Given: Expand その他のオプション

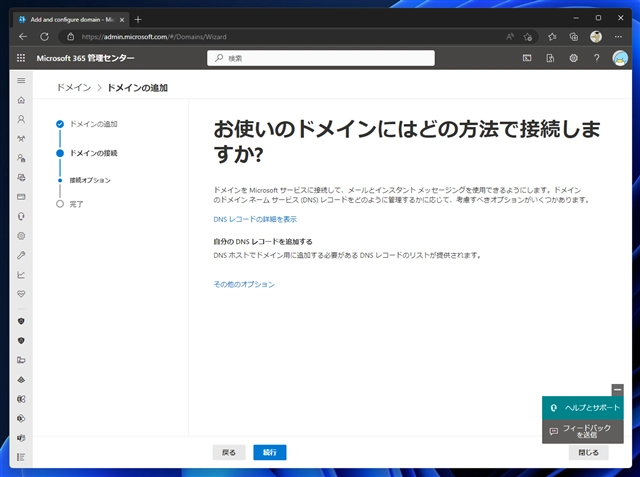Looking at the screenshot, I should click(243, 284).
